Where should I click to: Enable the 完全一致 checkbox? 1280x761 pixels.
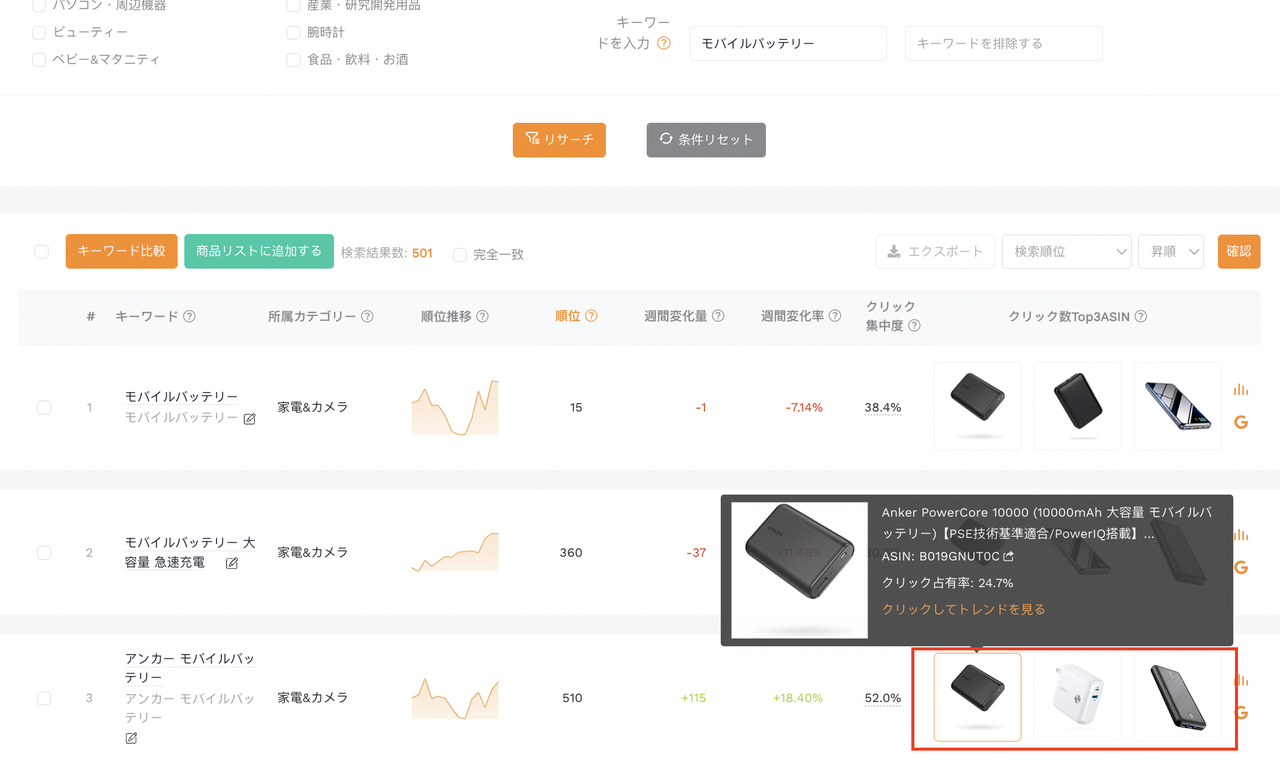coord(460,255)
